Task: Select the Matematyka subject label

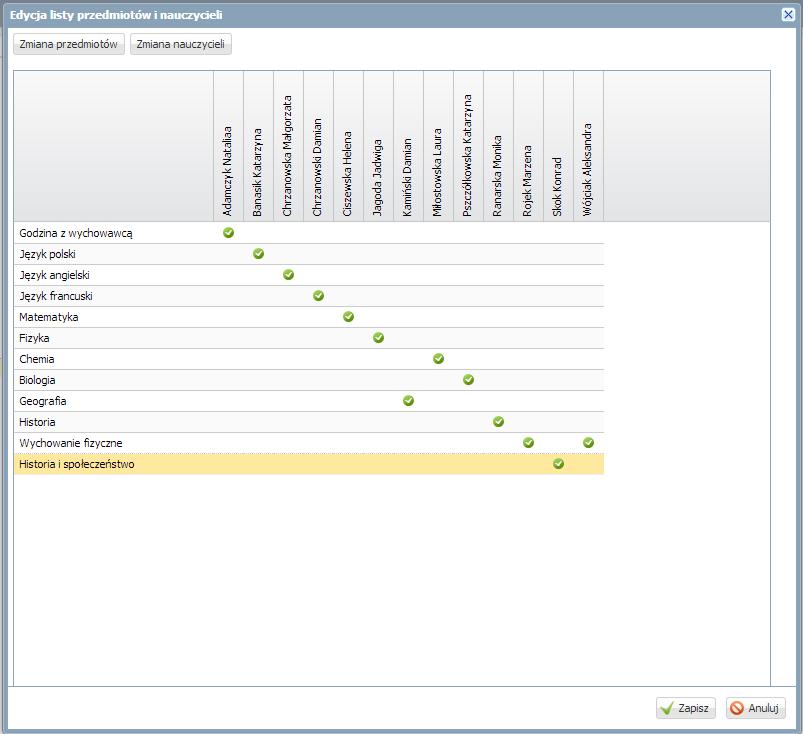Action: click(x=49, y=317)
